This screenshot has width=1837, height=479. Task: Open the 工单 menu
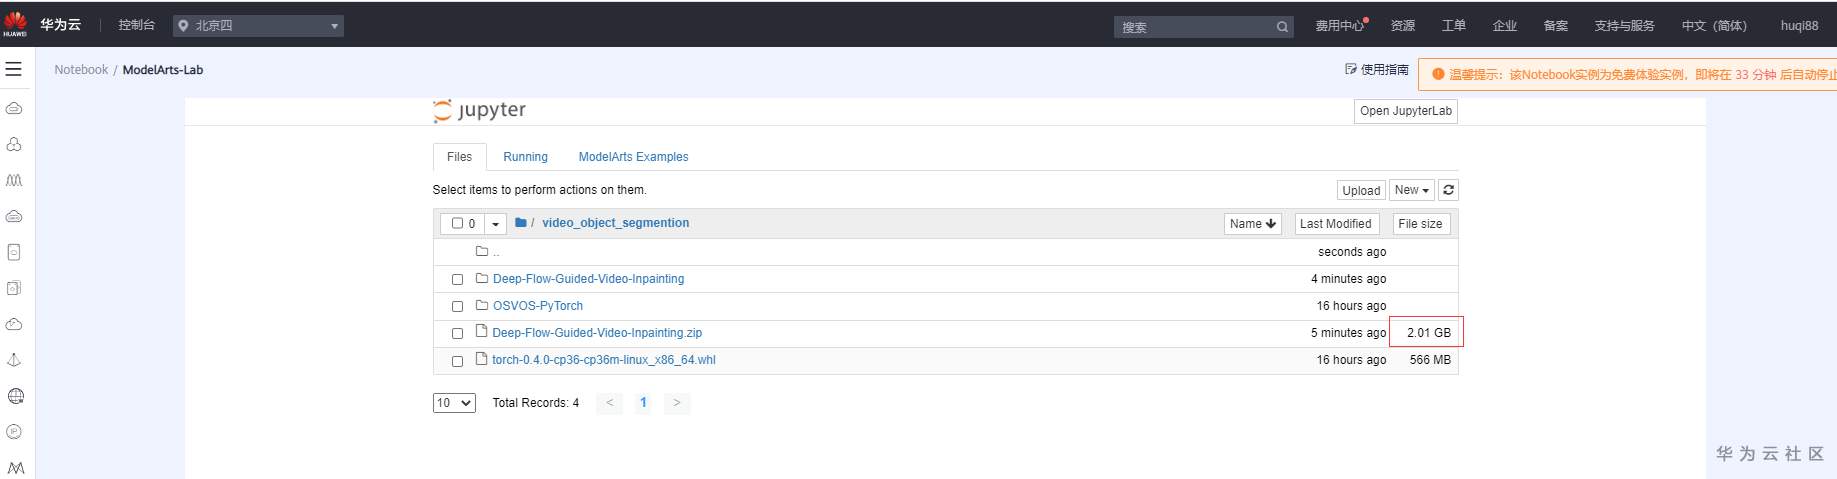(1453, 26)
